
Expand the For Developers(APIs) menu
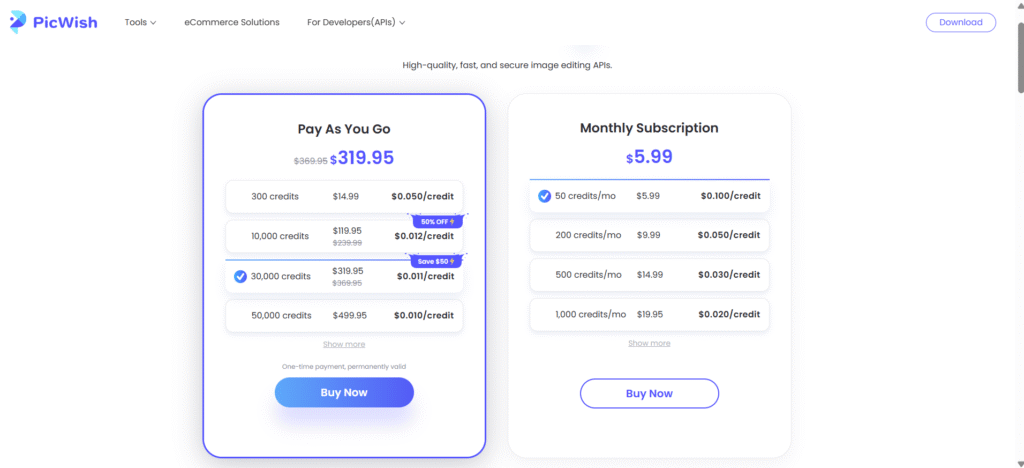[x=356, y=22]
